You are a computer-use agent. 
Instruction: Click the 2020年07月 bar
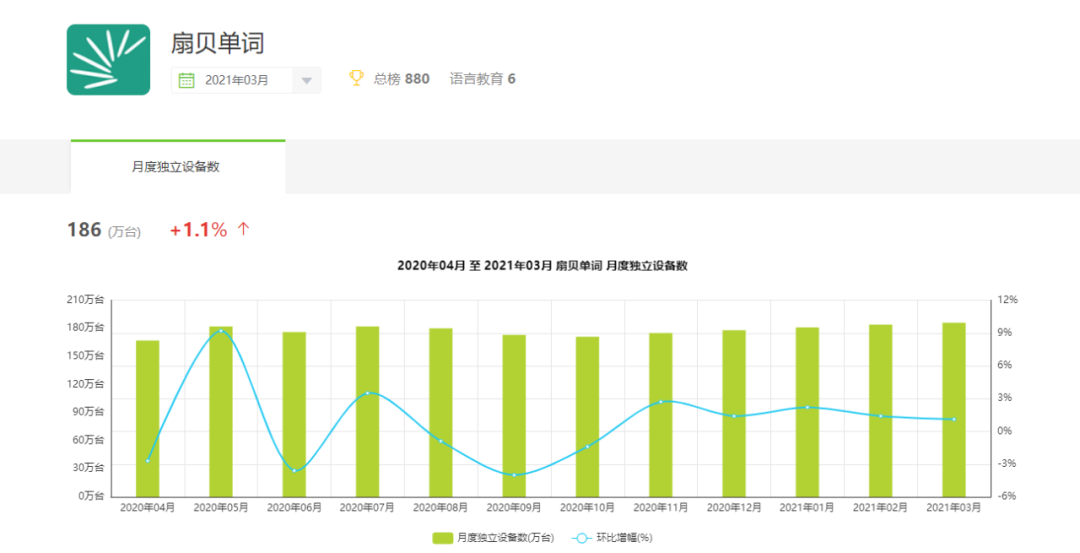pyautogui.click(x=368, y=411)
